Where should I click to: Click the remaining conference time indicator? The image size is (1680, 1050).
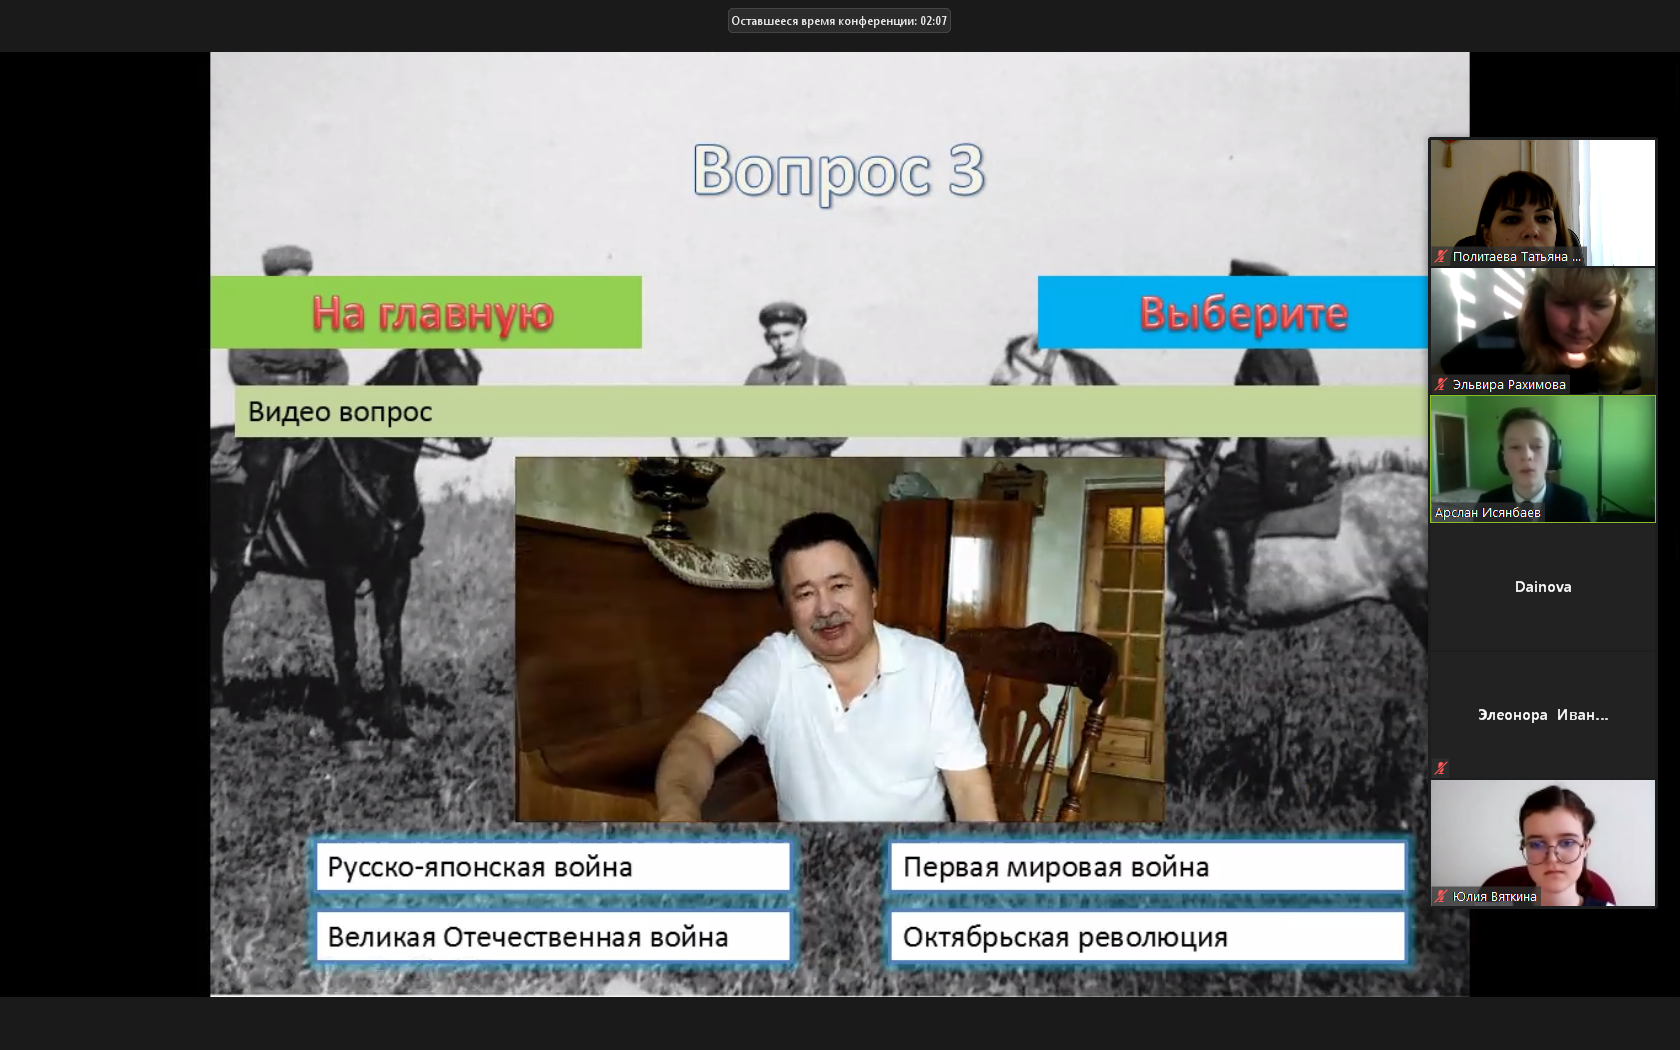click(x=839, y=21)
